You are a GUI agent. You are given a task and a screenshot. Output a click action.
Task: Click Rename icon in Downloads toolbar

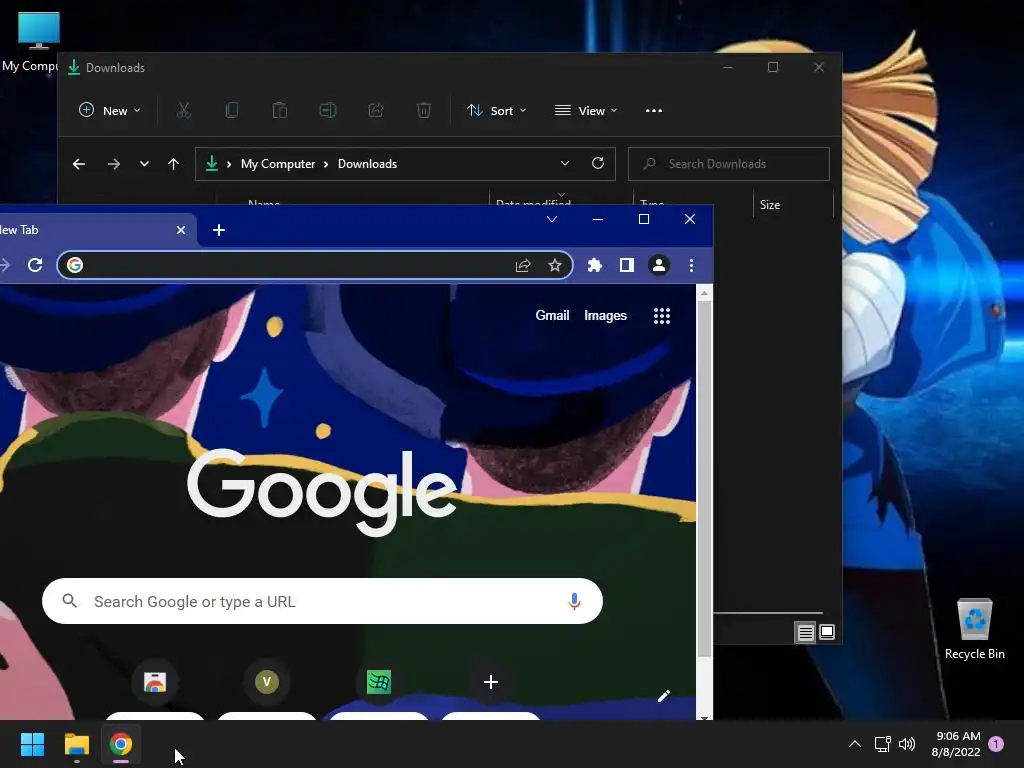point(328,110)
